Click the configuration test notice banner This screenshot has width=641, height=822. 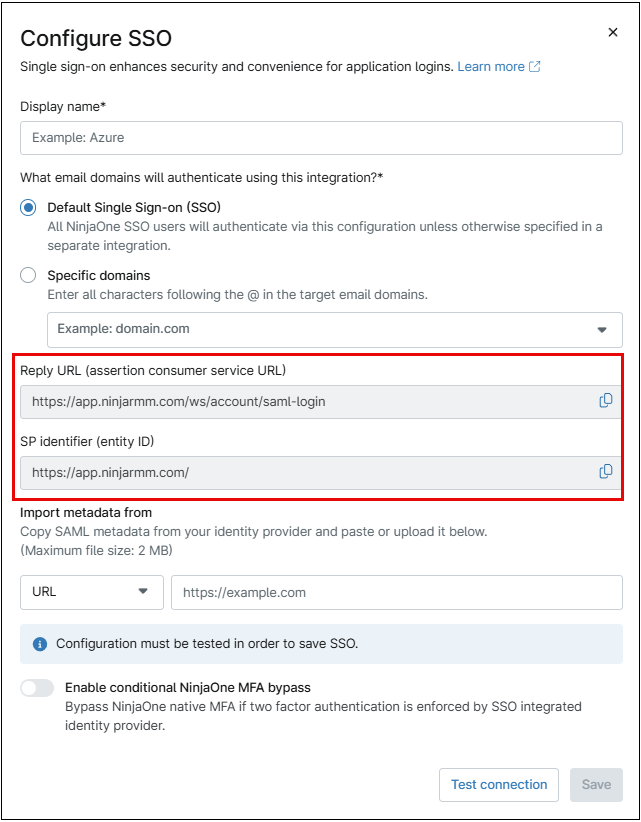tap(320, 644)
